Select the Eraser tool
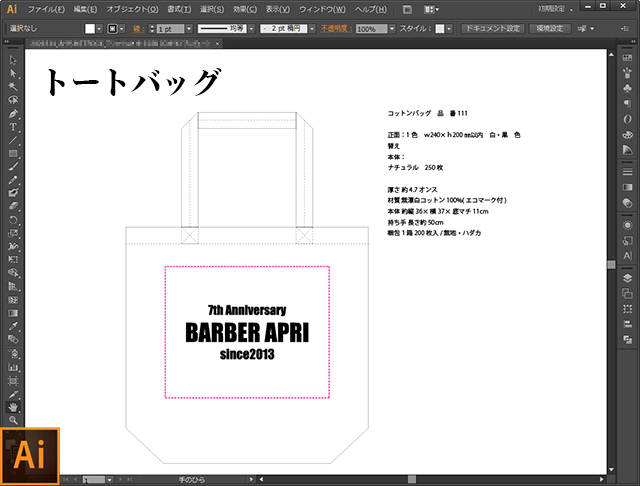The height and width of the screenshot is (486, 640). point(13,206)
